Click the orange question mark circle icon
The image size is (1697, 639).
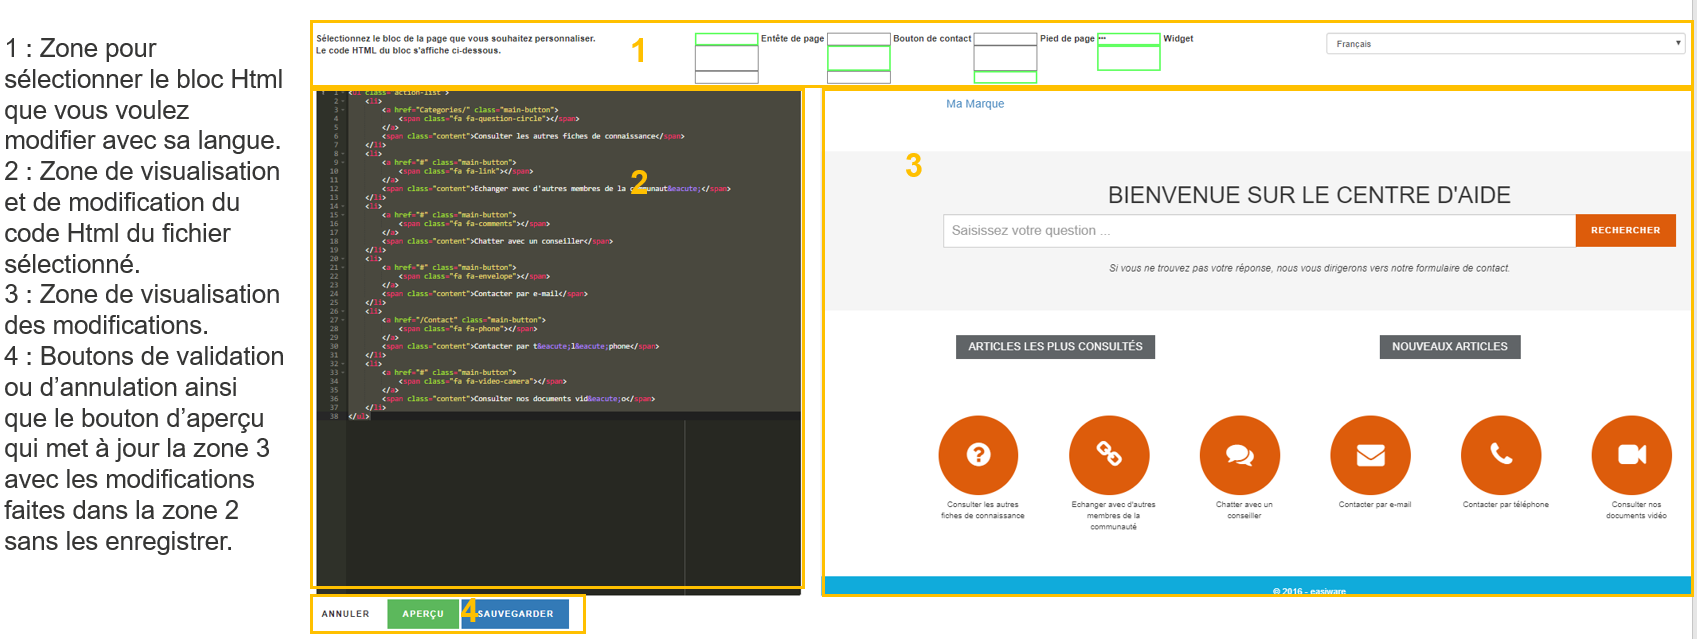(978, 455)
